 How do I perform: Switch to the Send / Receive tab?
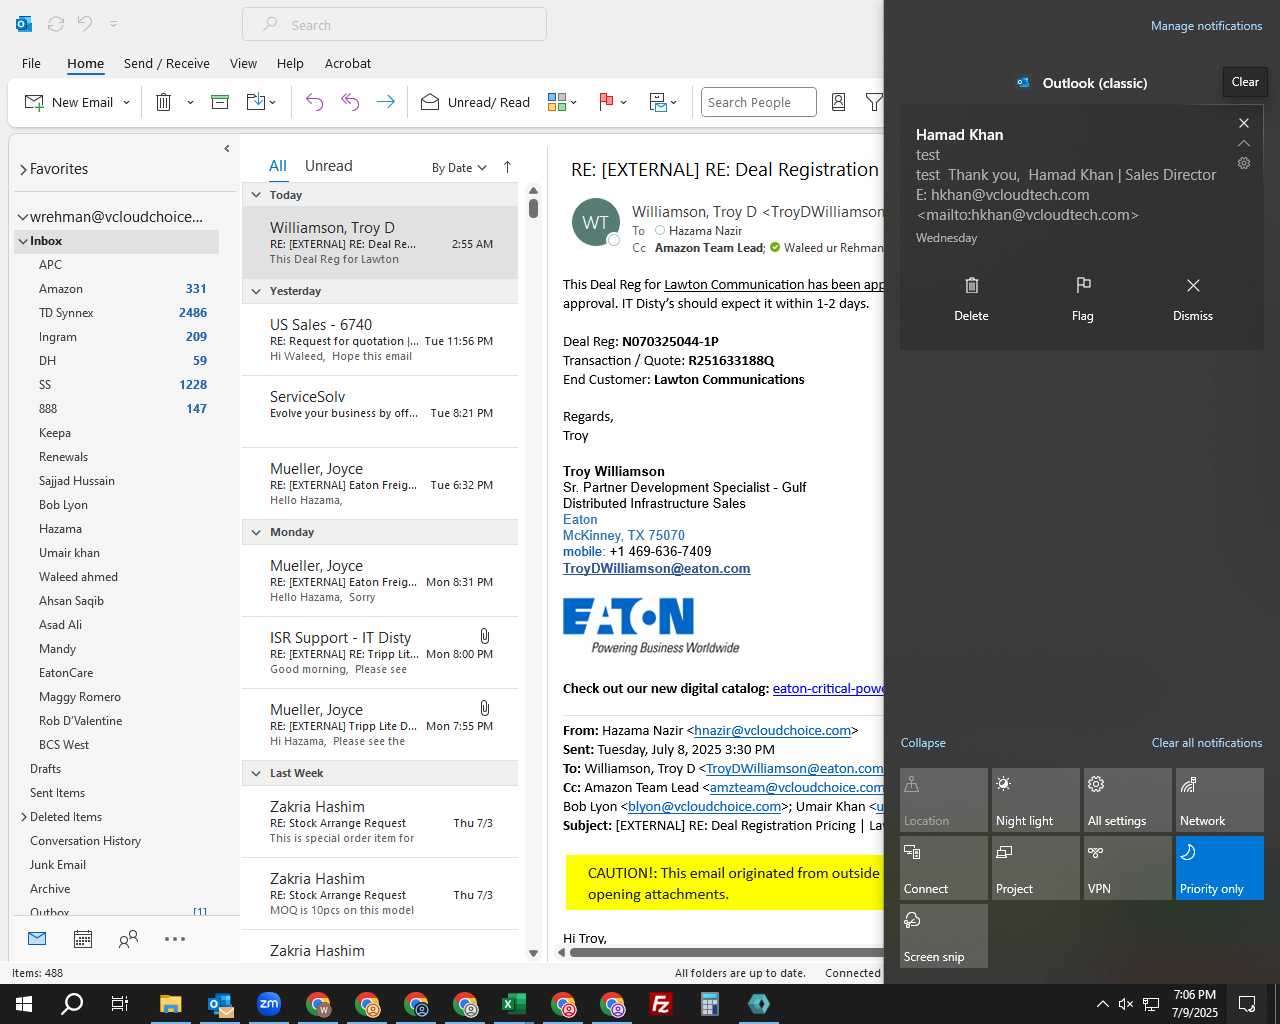(x=167, y=63)
